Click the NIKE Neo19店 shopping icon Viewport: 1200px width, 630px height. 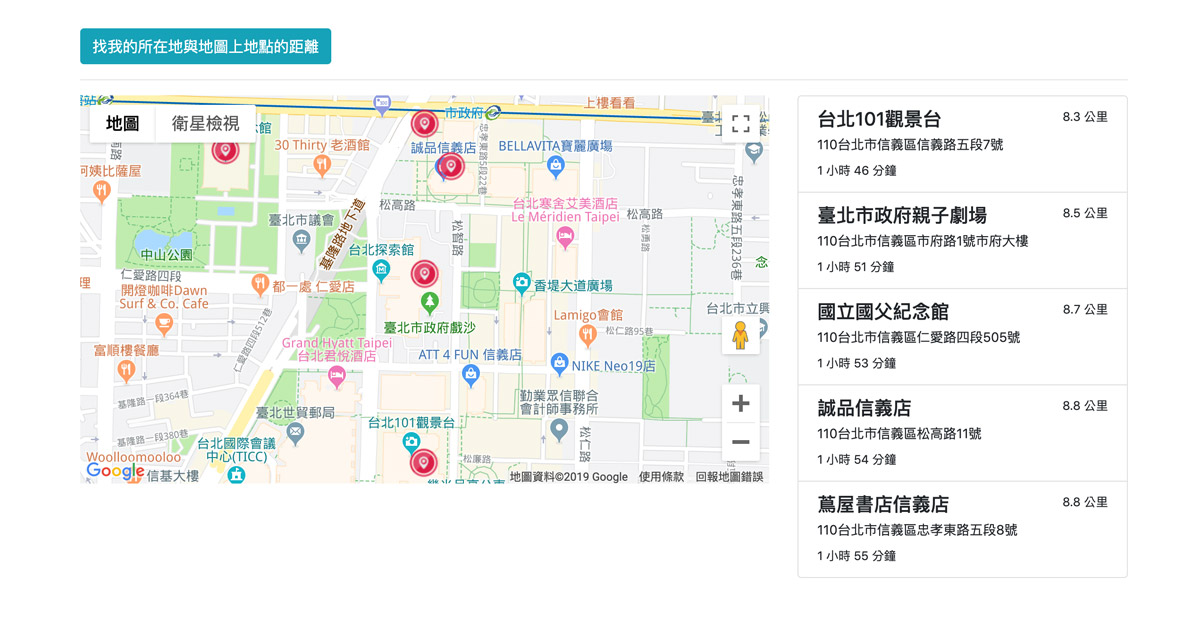[559, 364]
